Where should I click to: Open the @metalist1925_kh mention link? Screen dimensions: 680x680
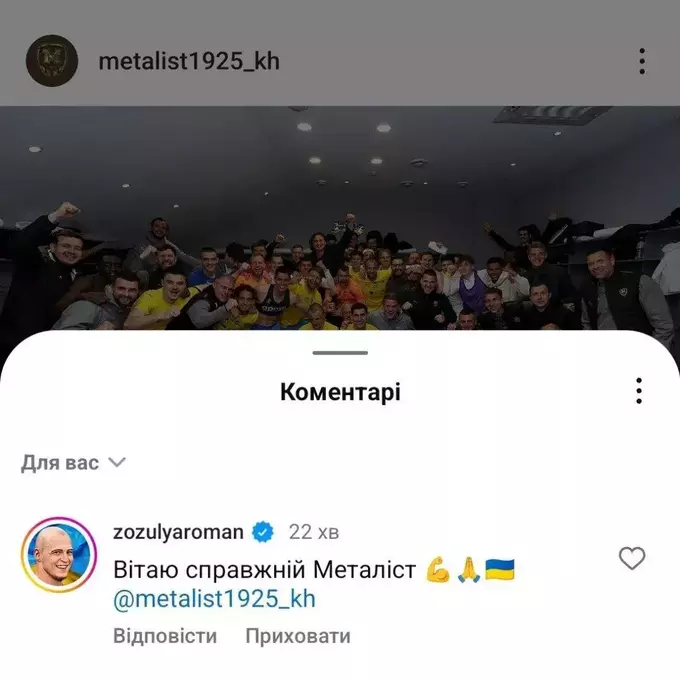pos(214,599)
